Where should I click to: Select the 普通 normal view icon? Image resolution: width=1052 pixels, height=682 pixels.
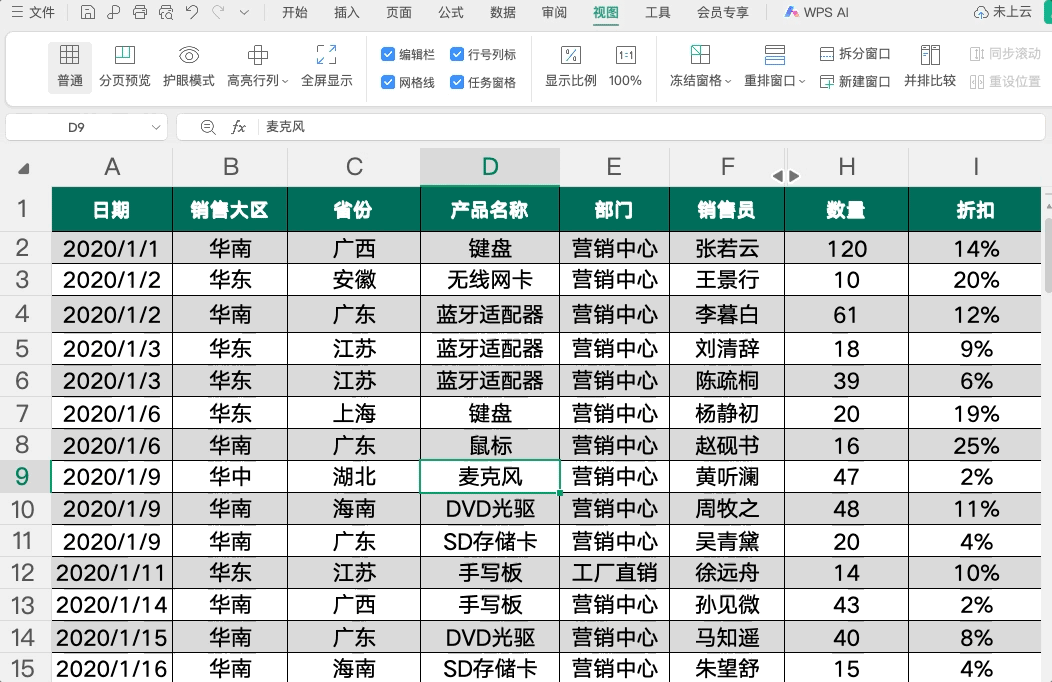tap(70, 66)
